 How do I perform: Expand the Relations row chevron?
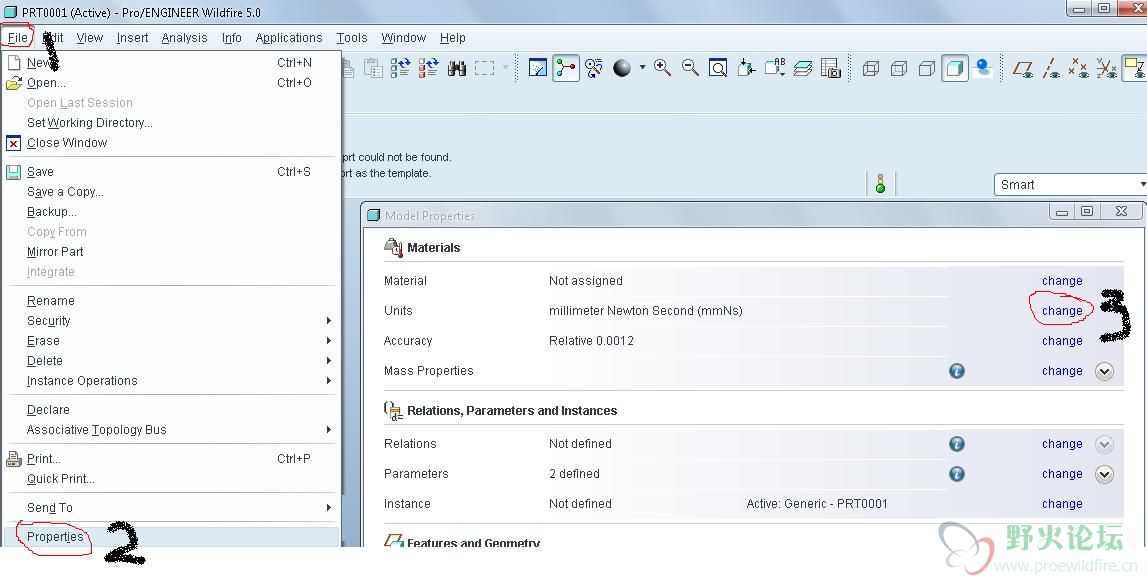pos(1104,444)
